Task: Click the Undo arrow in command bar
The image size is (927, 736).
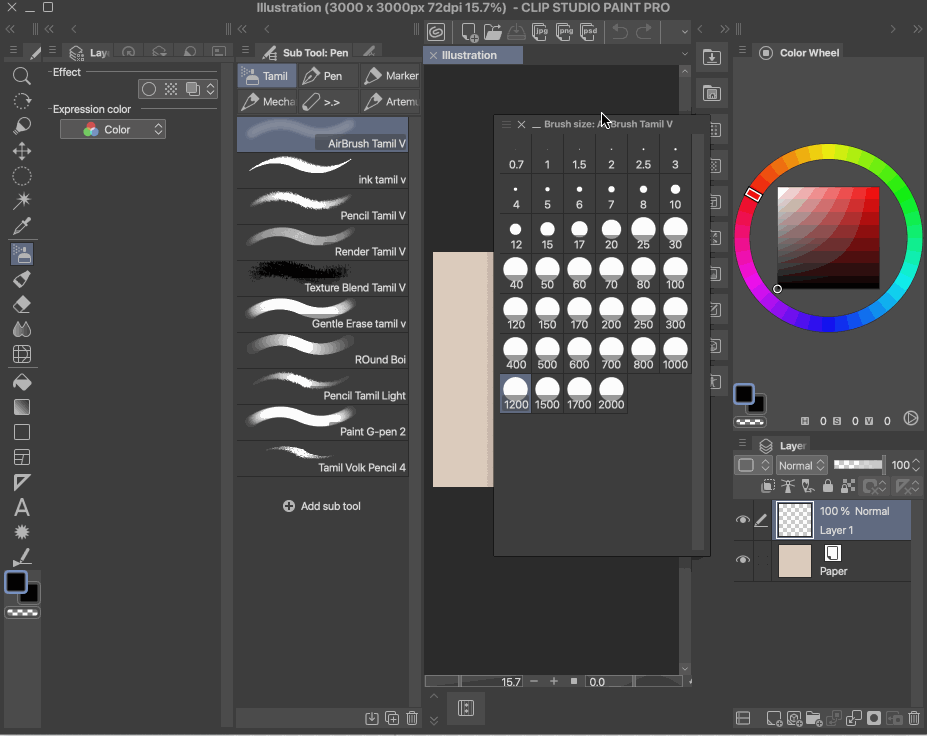Action: 620,32
